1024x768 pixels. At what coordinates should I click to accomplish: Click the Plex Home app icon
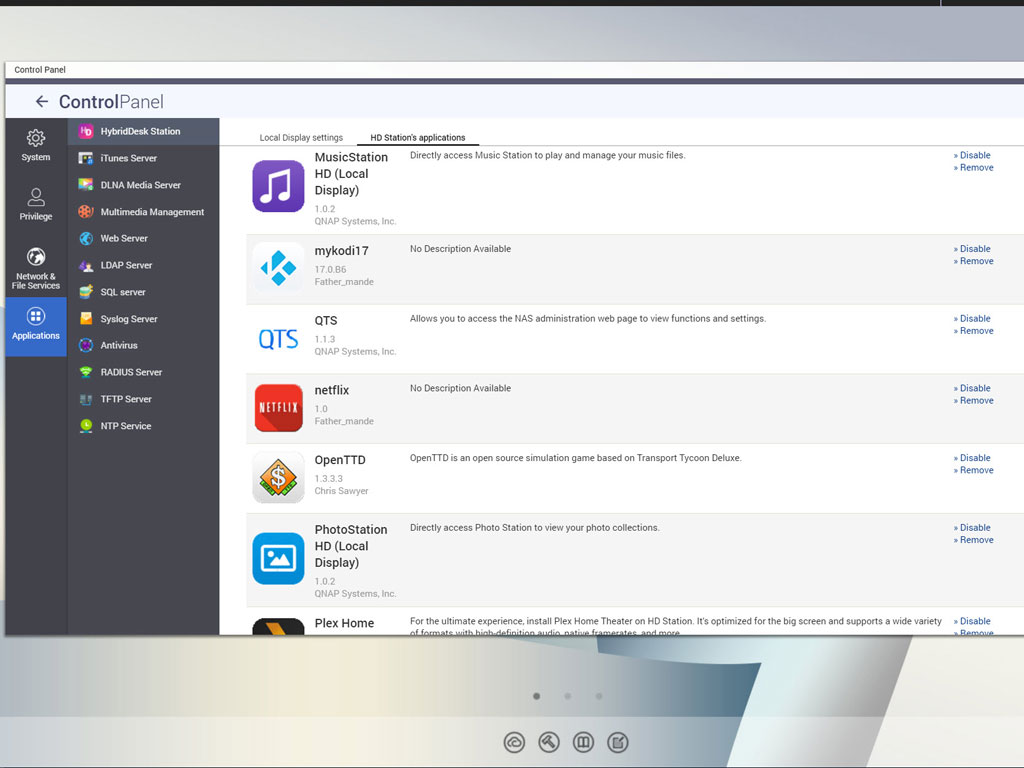click(x=278, y=626)
